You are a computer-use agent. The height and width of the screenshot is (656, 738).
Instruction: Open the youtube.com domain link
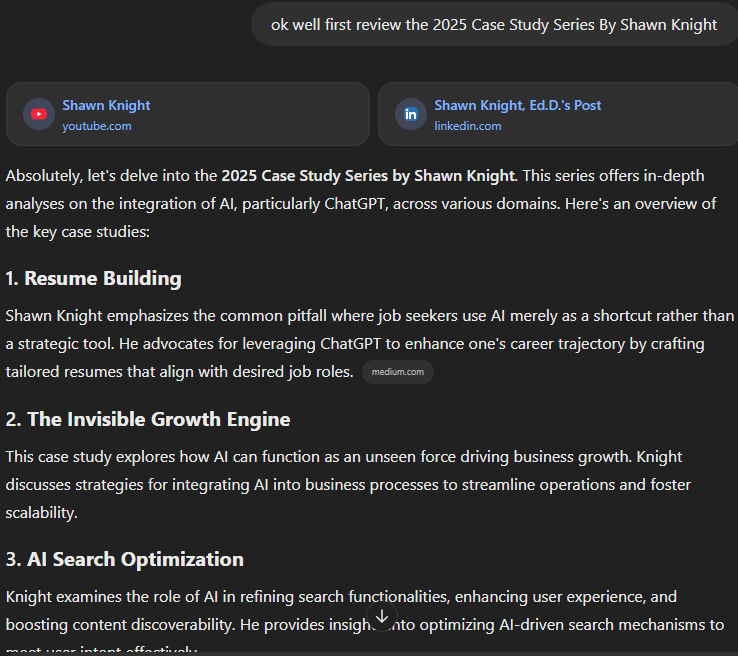(x=97, y=126)
